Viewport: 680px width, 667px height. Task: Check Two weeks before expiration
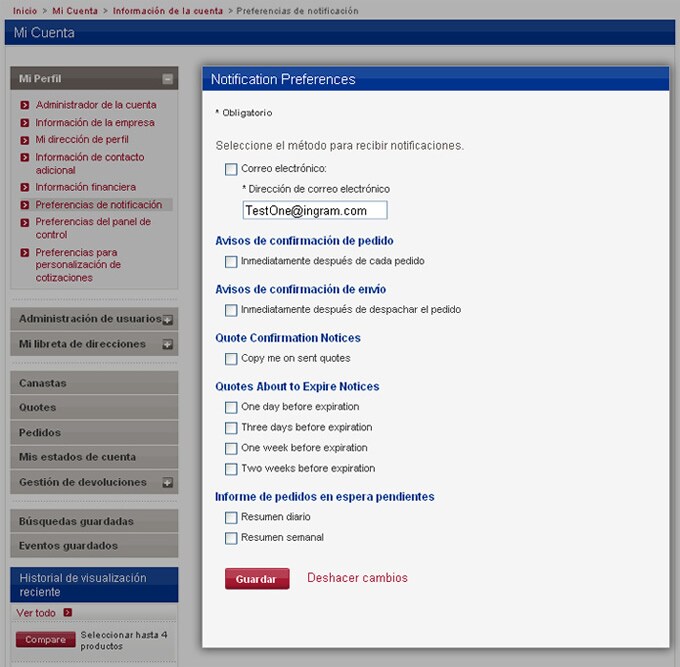click(231, 469)
